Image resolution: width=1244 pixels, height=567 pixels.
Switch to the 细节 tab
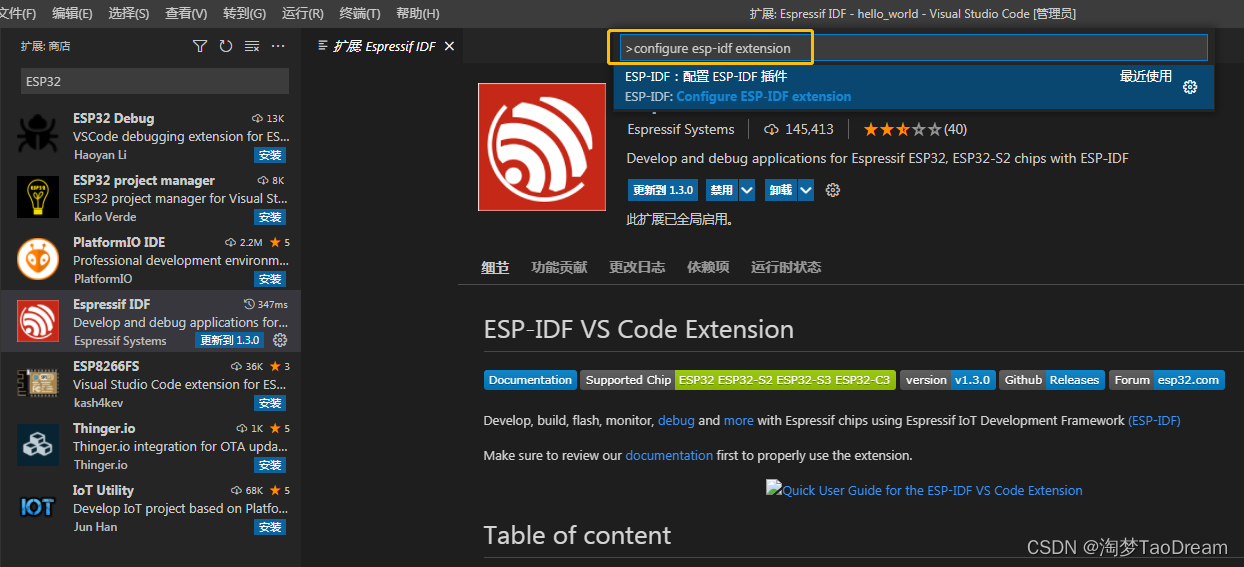pos(495,267)
